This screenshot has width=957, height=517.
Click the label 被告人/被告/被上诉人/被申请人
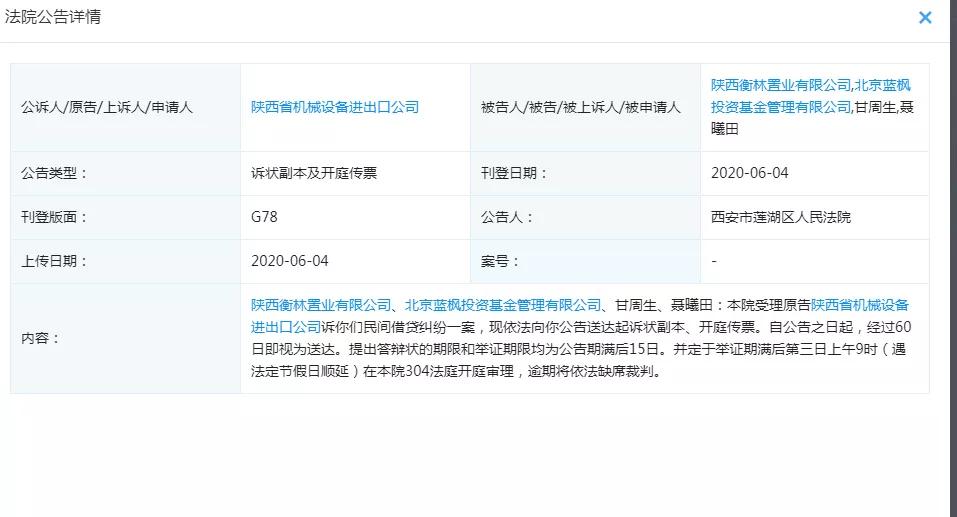point(580,107)
